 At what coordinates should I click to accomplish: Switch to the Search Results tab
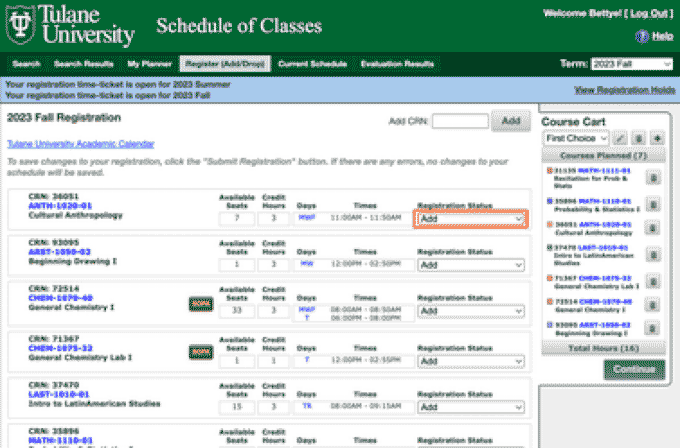point(83,64)
